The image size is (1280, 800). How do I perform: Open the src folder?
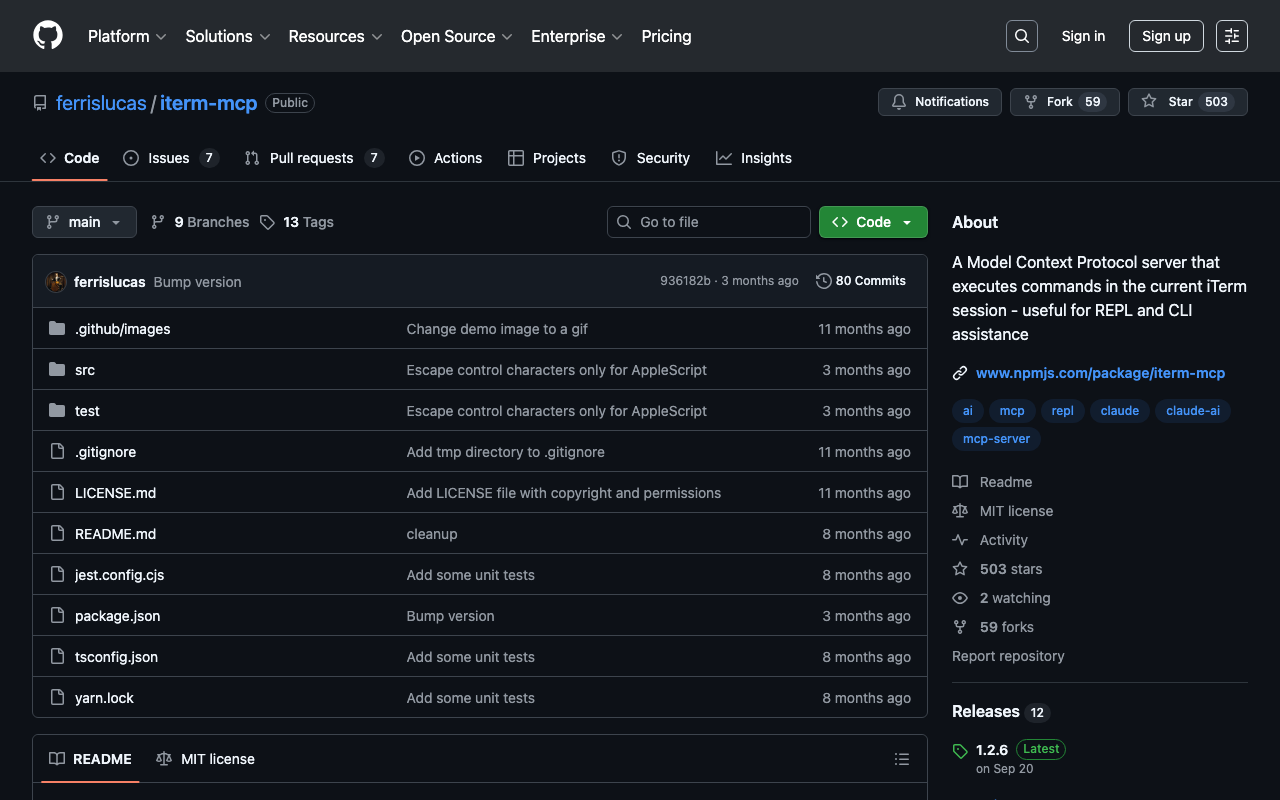[x=85, y=370]
